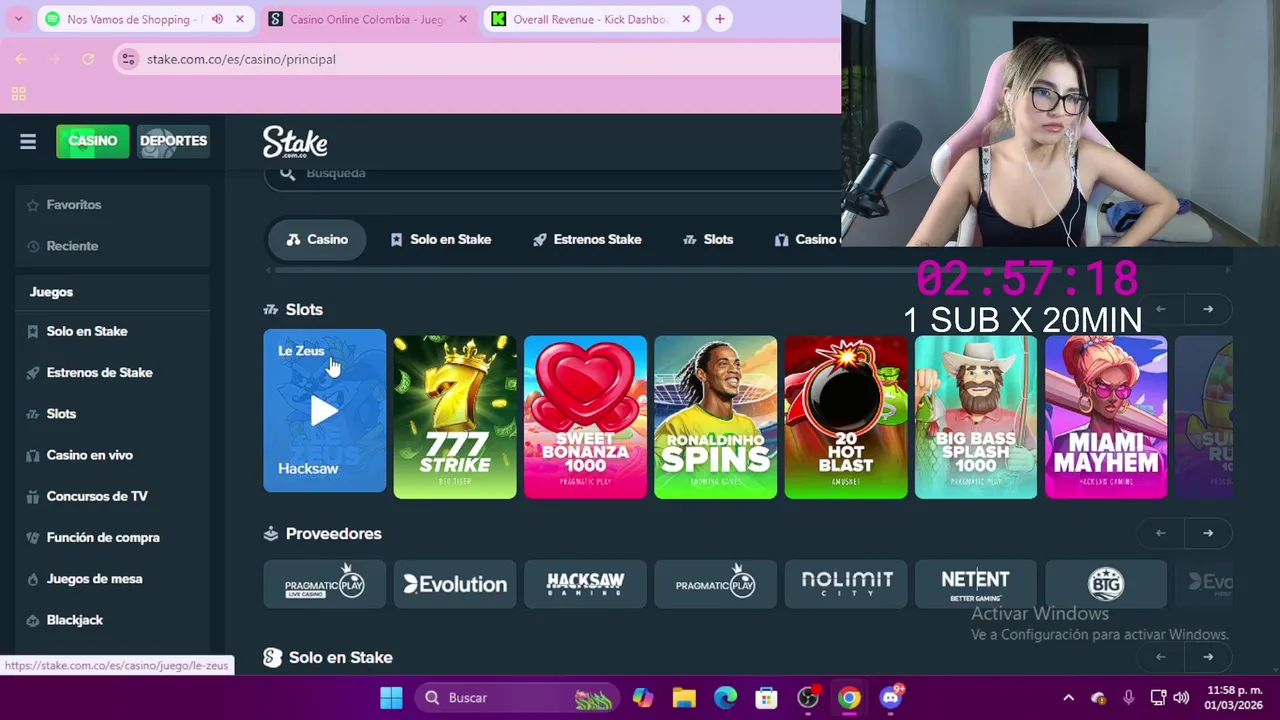Open Microsoft Edge from the taskbar

pyautogui.click(x=725, y=698)
